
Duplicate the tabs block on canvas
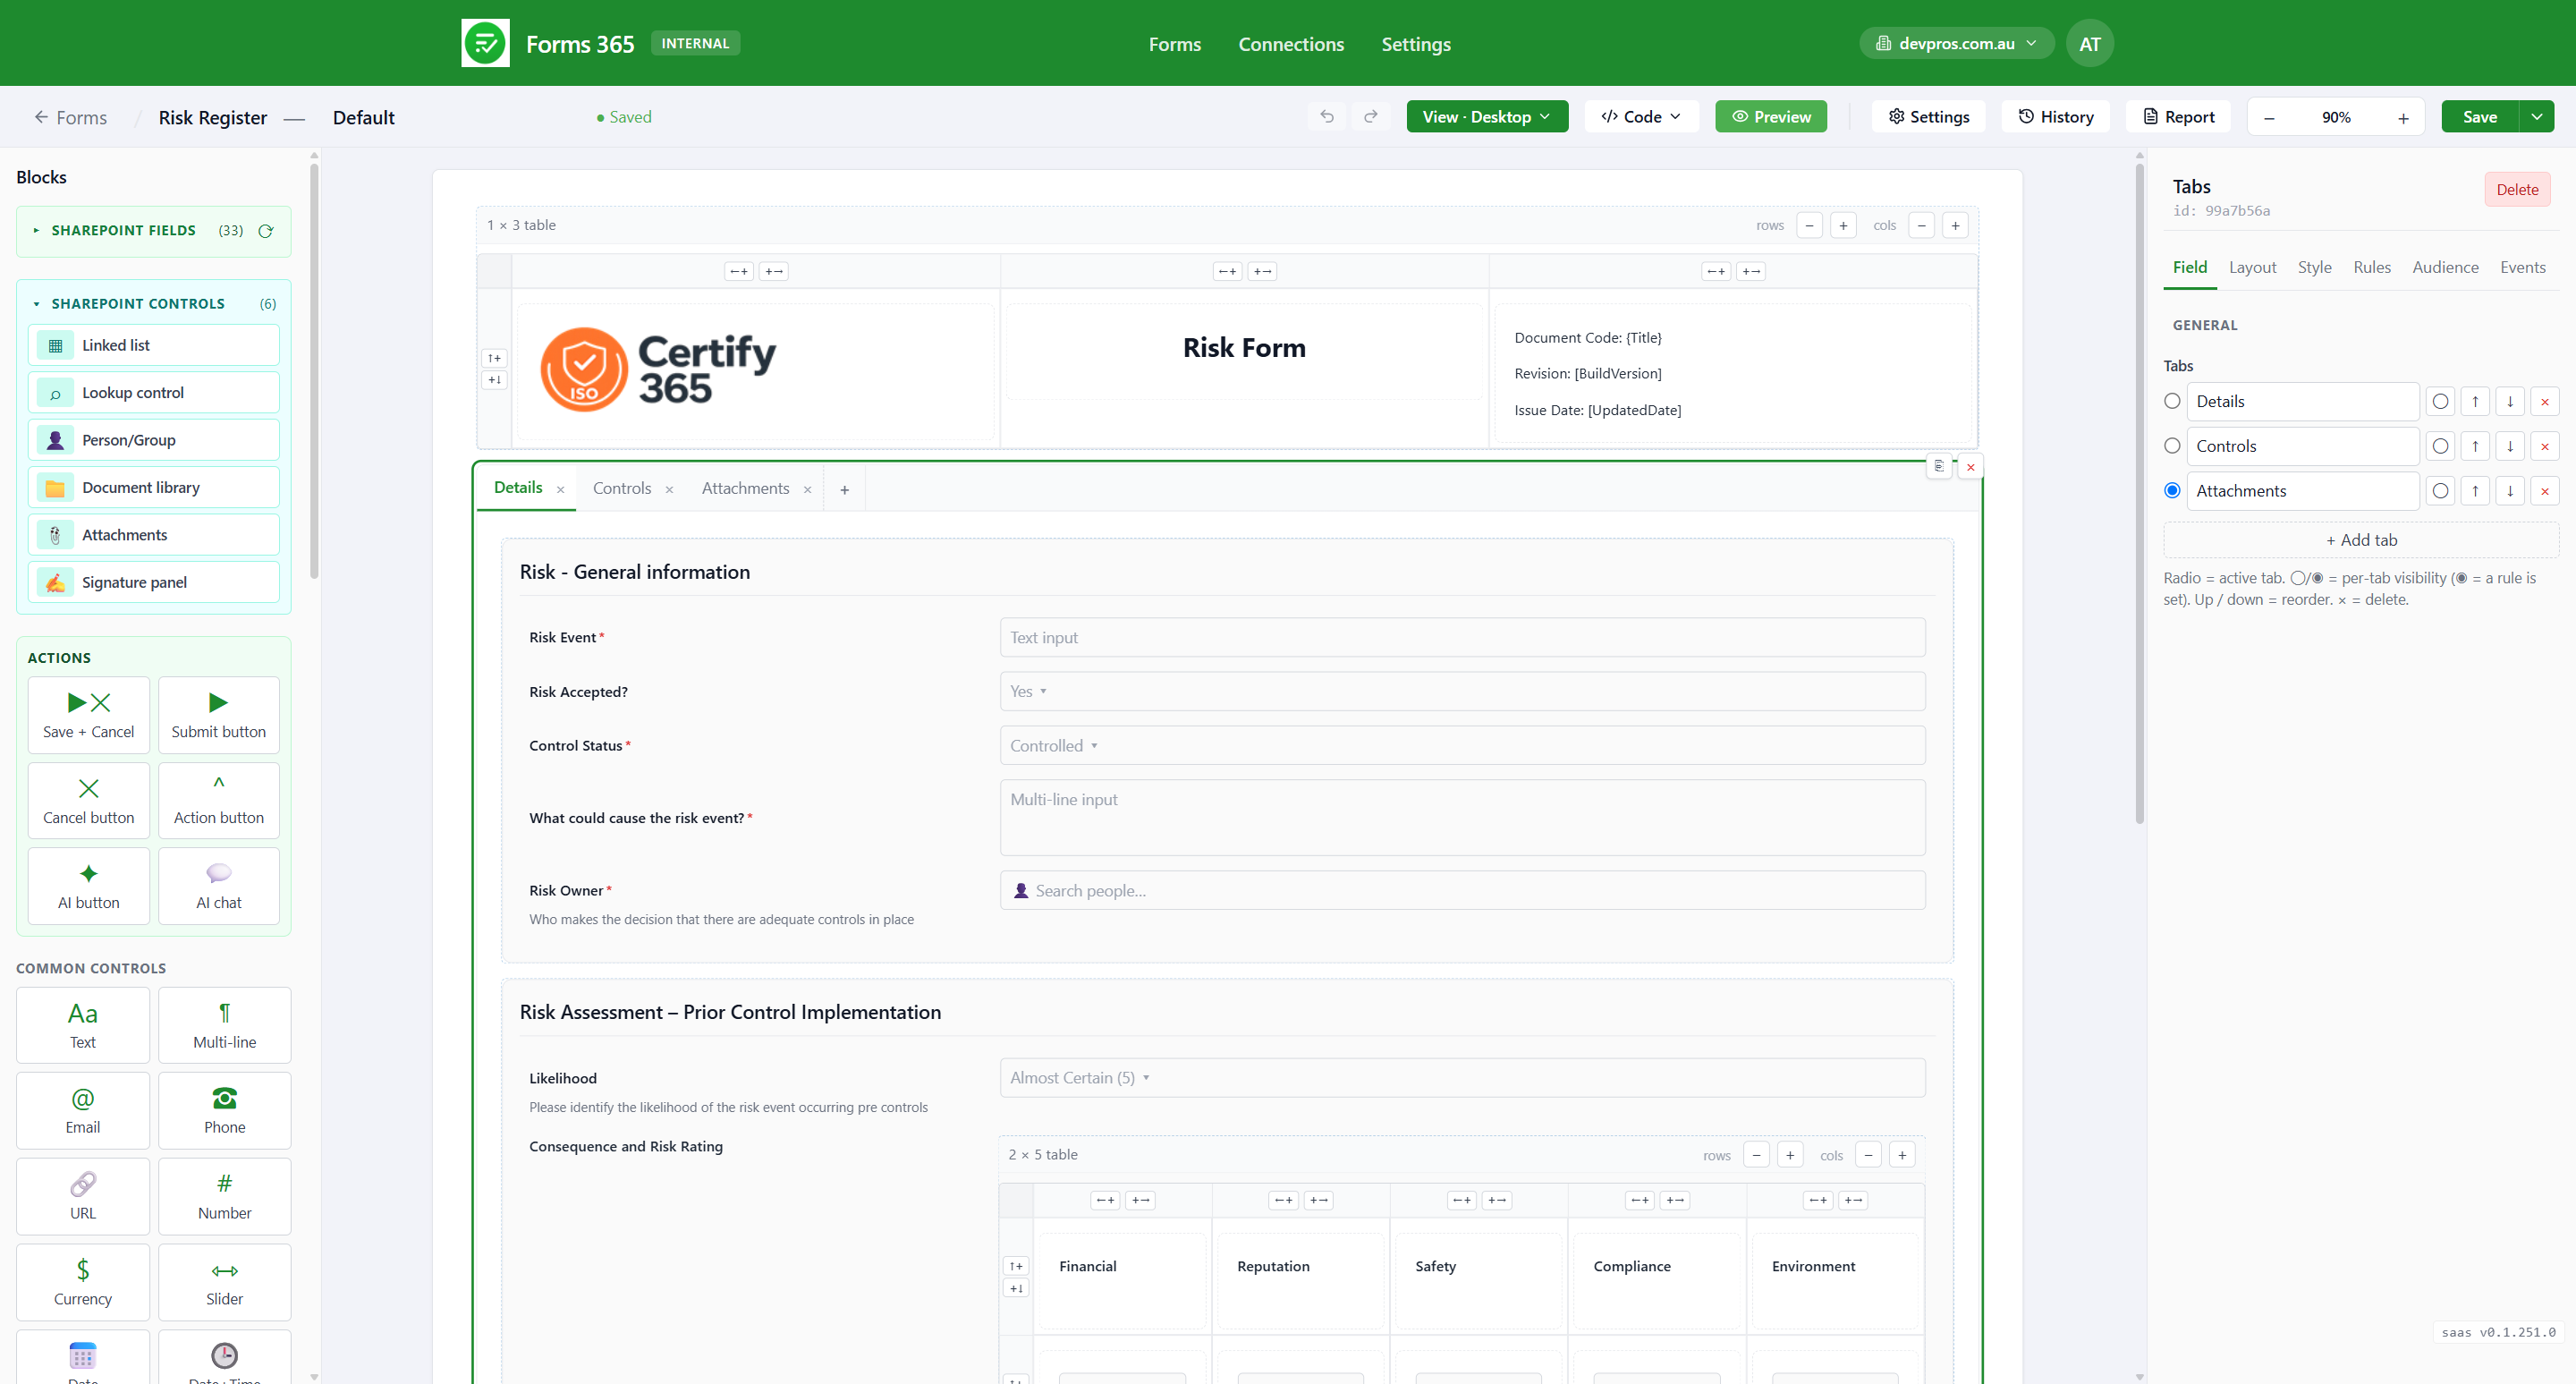(x=1939, y=466)
